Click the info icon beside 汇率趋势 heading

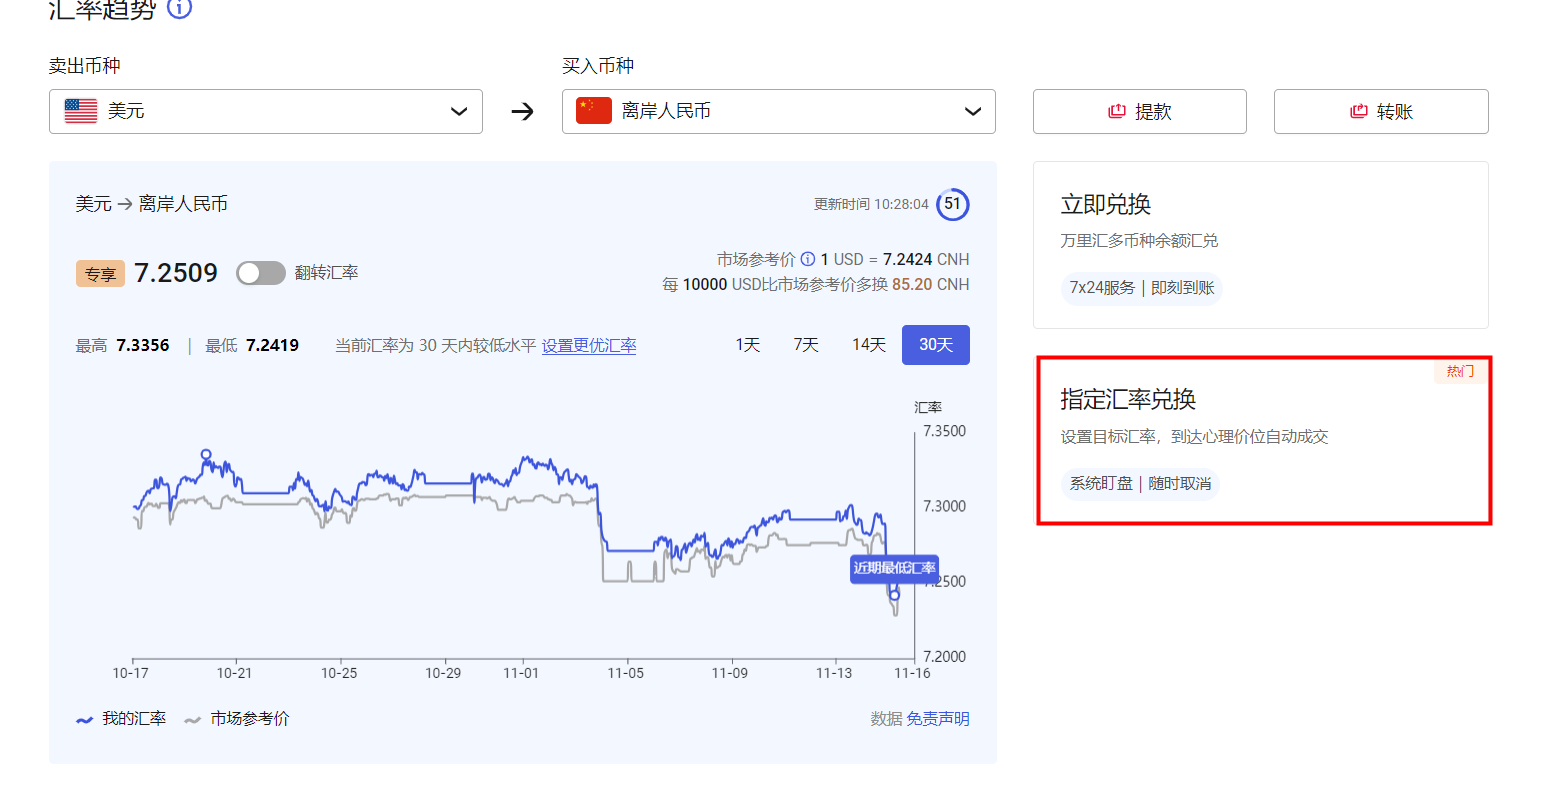click(x=178, y=9)
